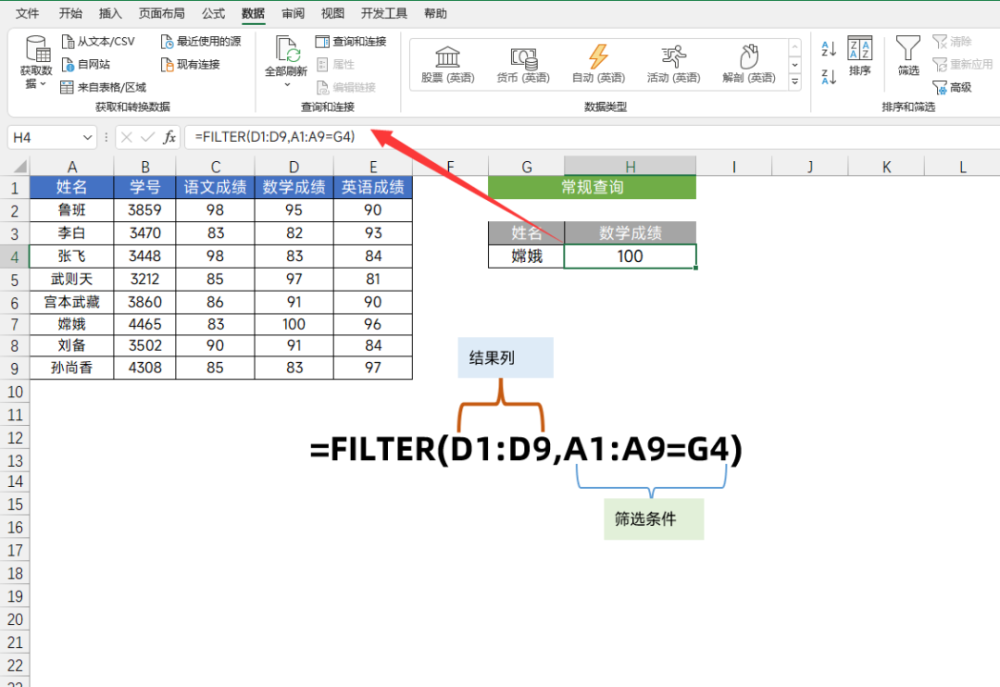Image resolution: width=1000 pixels, height=687 pixels.
Task: Click the 清除 filter button
Action: coord(952,41)
